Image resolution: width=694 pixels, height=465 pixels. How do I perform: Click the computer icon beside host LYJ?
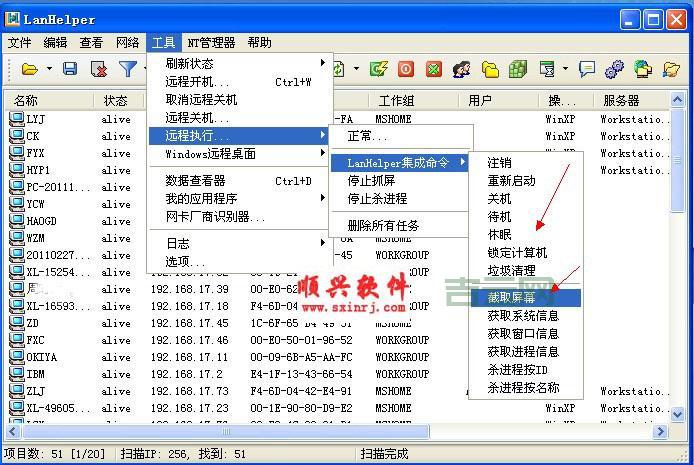click(16, 119)
